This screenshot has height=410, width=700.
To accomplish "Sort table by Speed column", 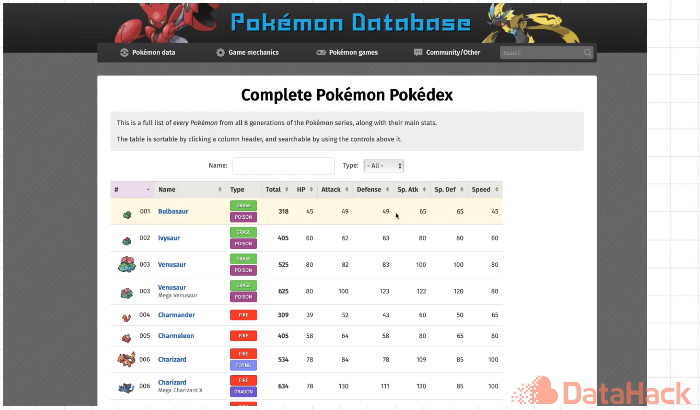I will pos(485,190).
